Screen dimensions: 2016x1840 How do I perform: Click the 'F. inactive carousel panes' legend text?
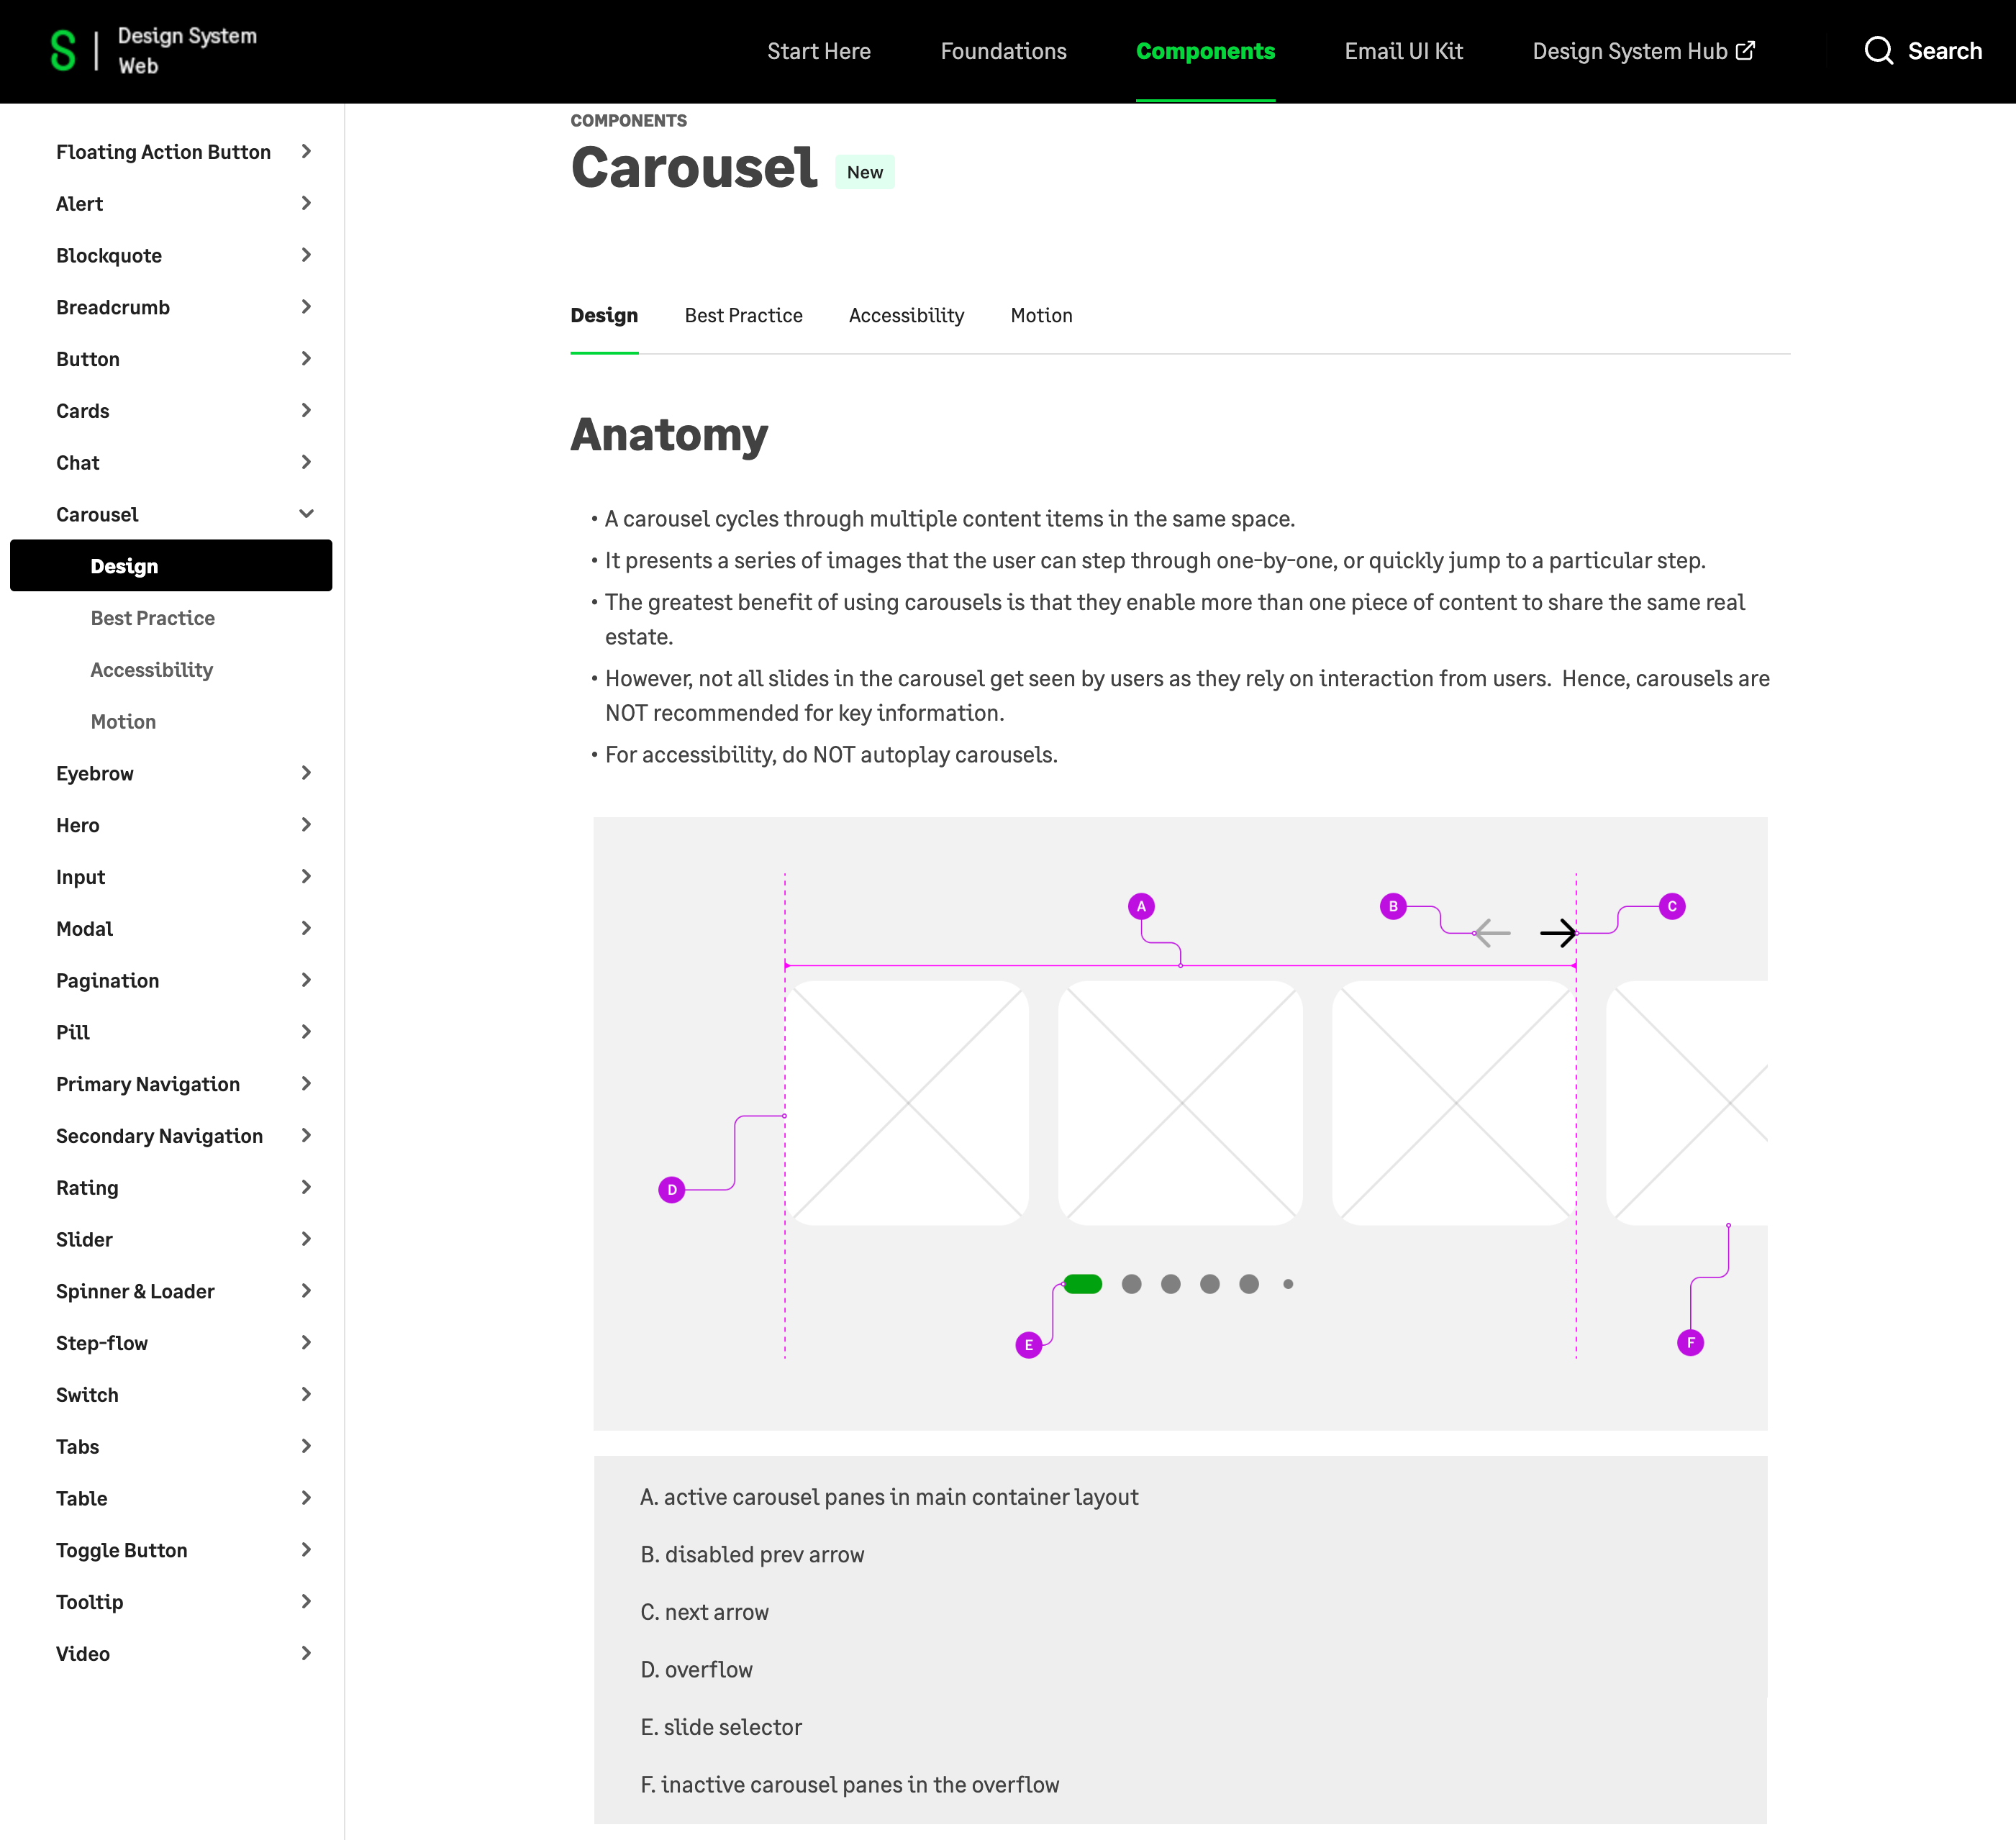tap(849, 1784)
